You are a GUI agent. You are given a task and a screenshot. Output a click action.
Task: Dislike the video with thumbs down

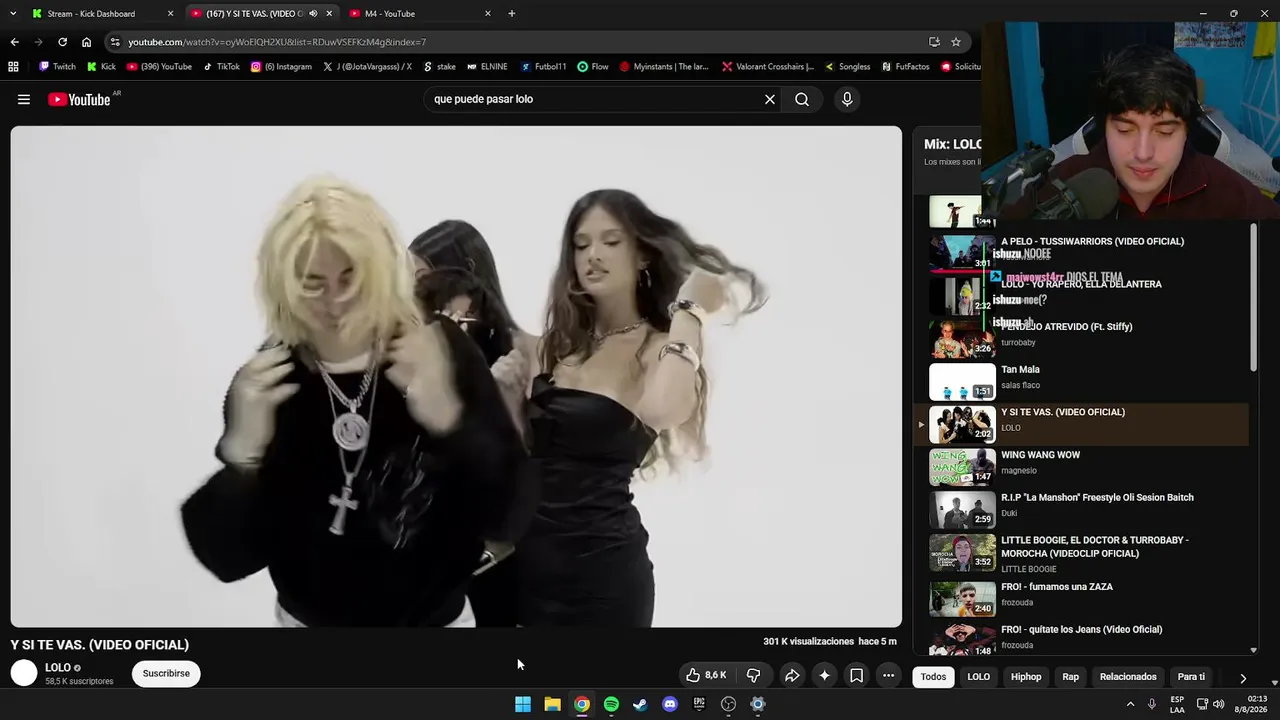click(754, 675)
